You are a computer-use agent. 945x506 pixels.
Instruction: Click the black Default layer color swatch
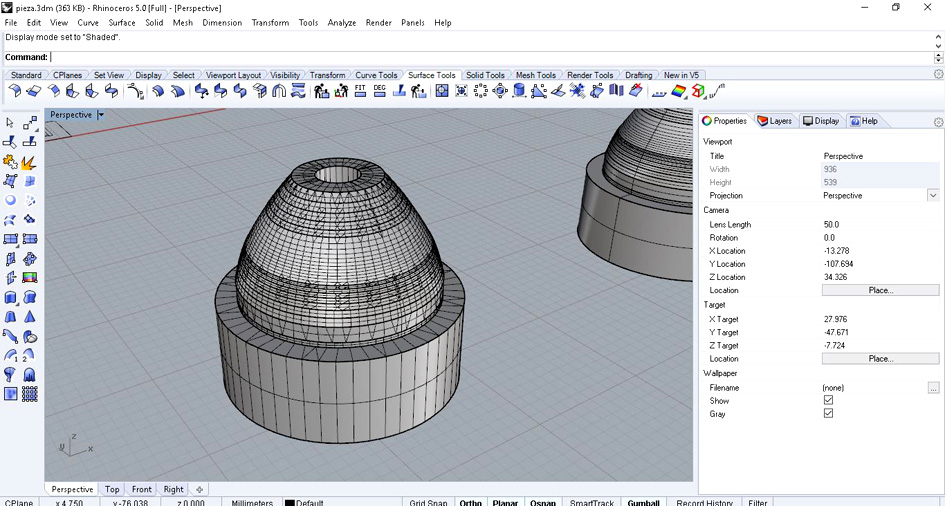[x=289, y=503]
